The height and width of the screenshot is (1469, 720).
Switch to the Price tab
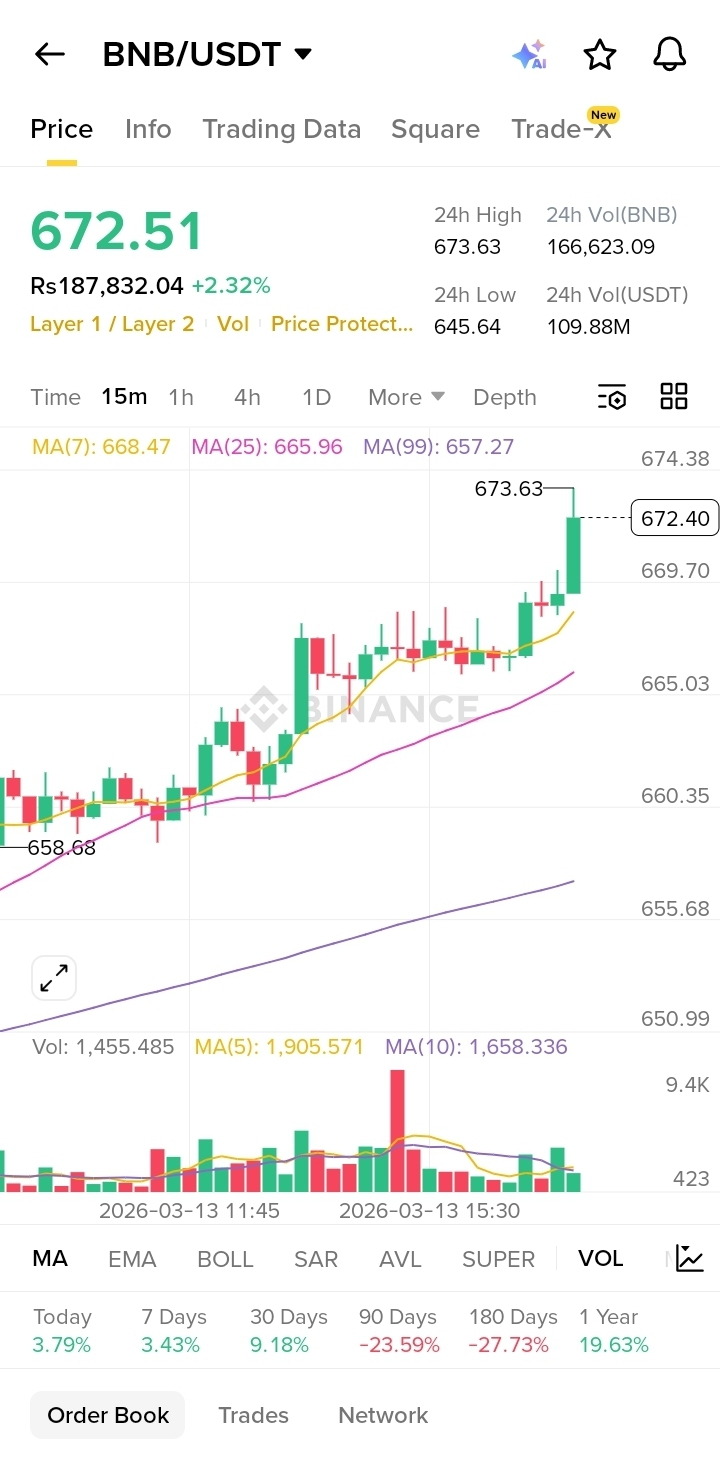62,129
